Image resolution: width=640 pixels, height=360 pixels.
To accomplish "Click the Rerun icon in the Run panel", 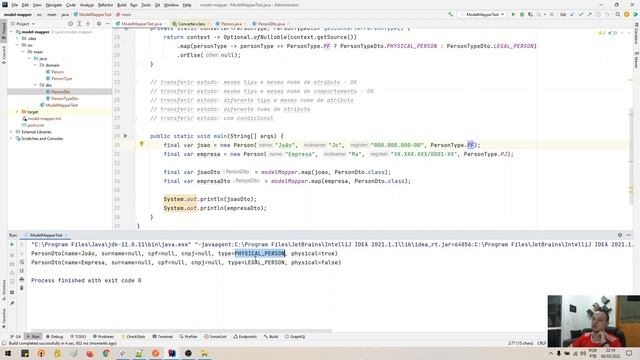I will tap(12, 244).
